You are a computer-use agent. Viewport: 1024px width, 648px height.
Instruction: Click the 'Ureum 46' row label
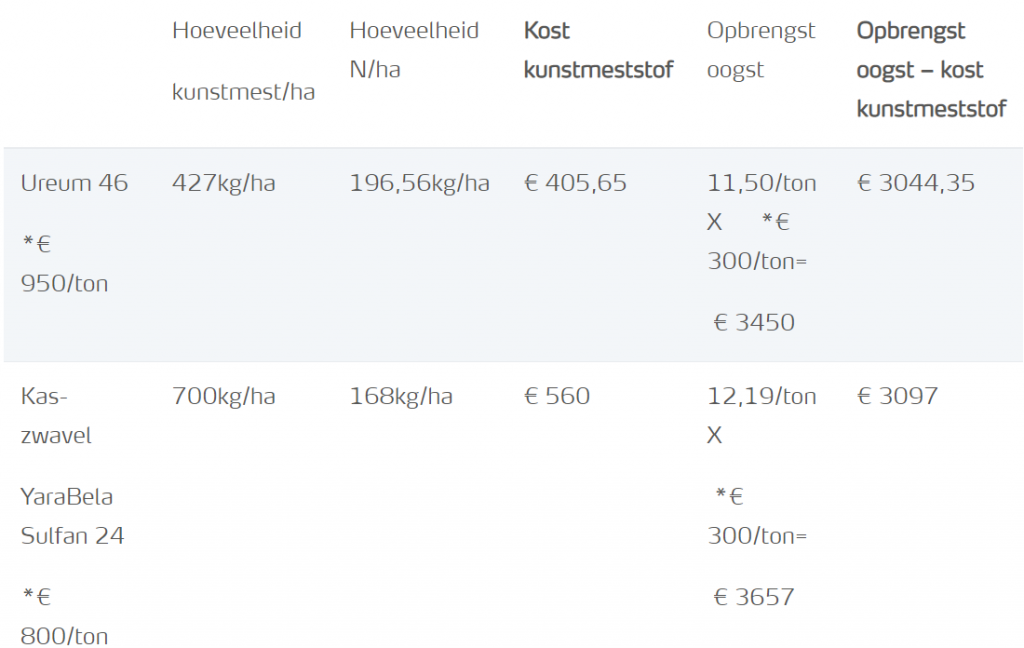(x=74, y=183)
